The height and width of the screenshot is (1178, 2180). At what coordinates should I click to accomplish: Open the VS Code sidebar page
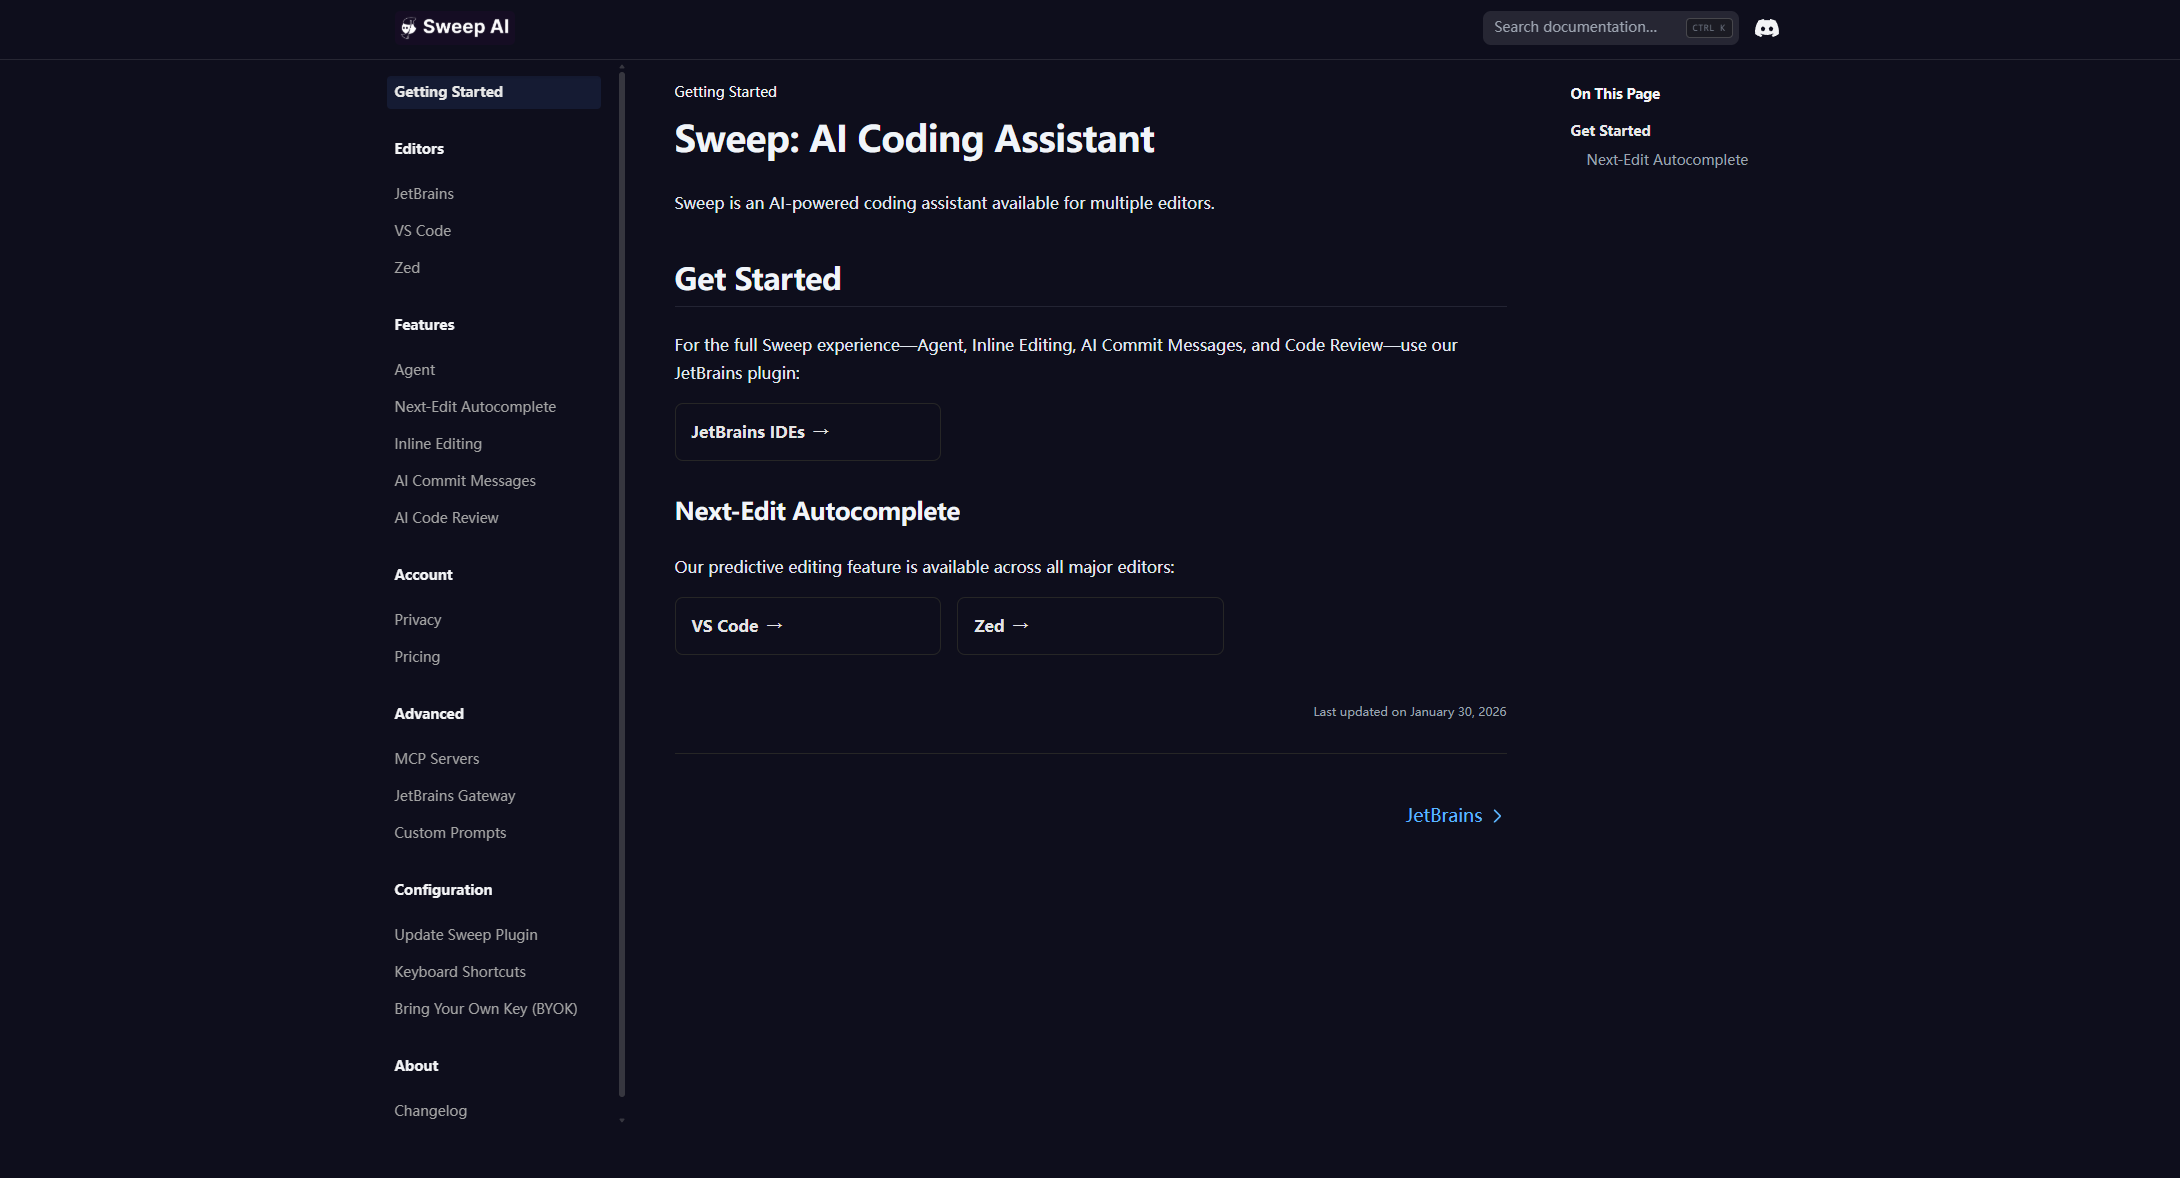tap(423, 231)
